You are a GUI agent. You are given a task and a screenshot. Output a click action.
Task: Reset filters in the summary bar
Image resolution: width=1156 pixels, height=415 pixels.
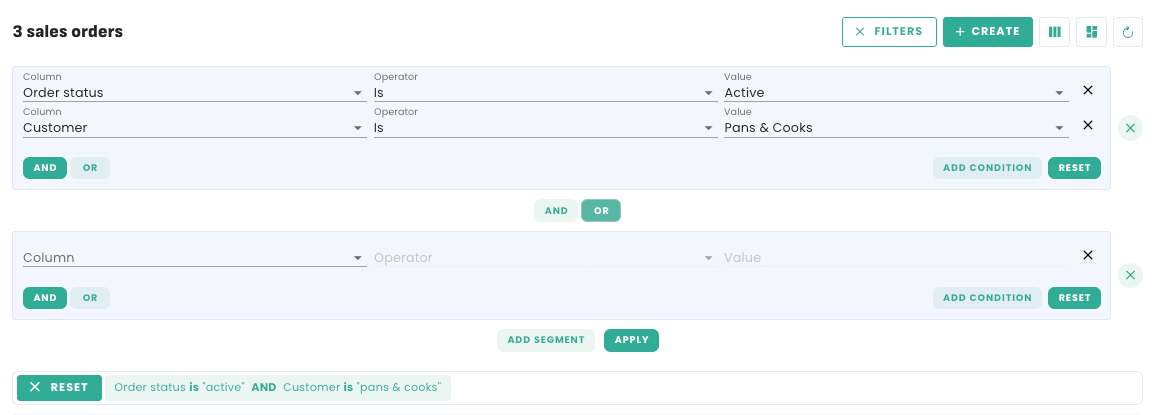pyautogui.click(x=59, y=387)
